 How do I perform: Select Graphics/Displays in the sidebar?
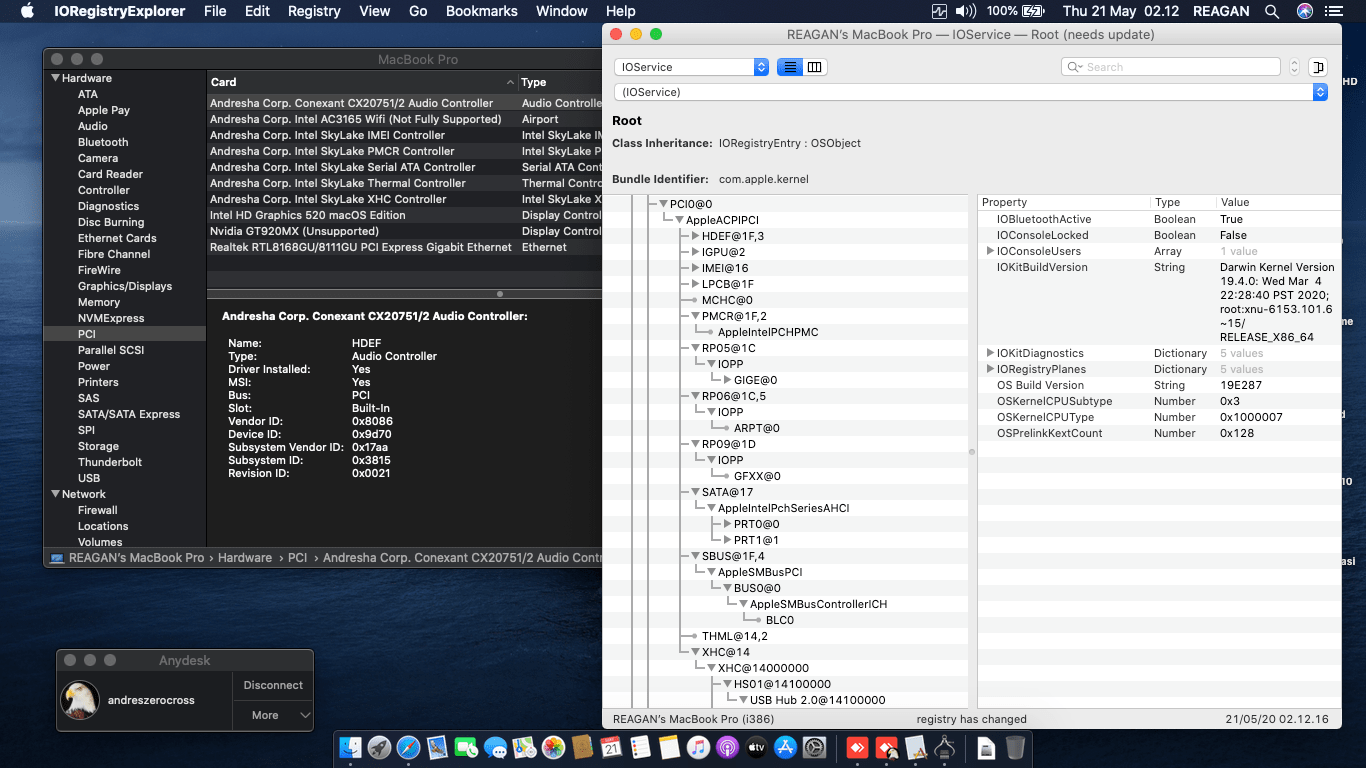(125, 286)
